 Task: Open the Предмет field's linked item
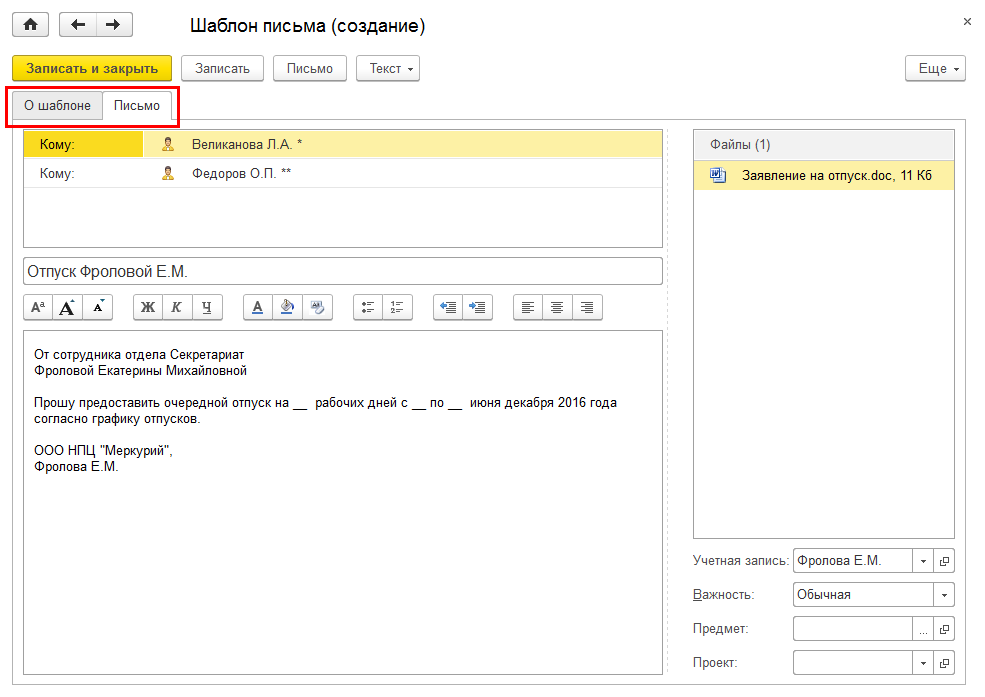tap(944, 629)
